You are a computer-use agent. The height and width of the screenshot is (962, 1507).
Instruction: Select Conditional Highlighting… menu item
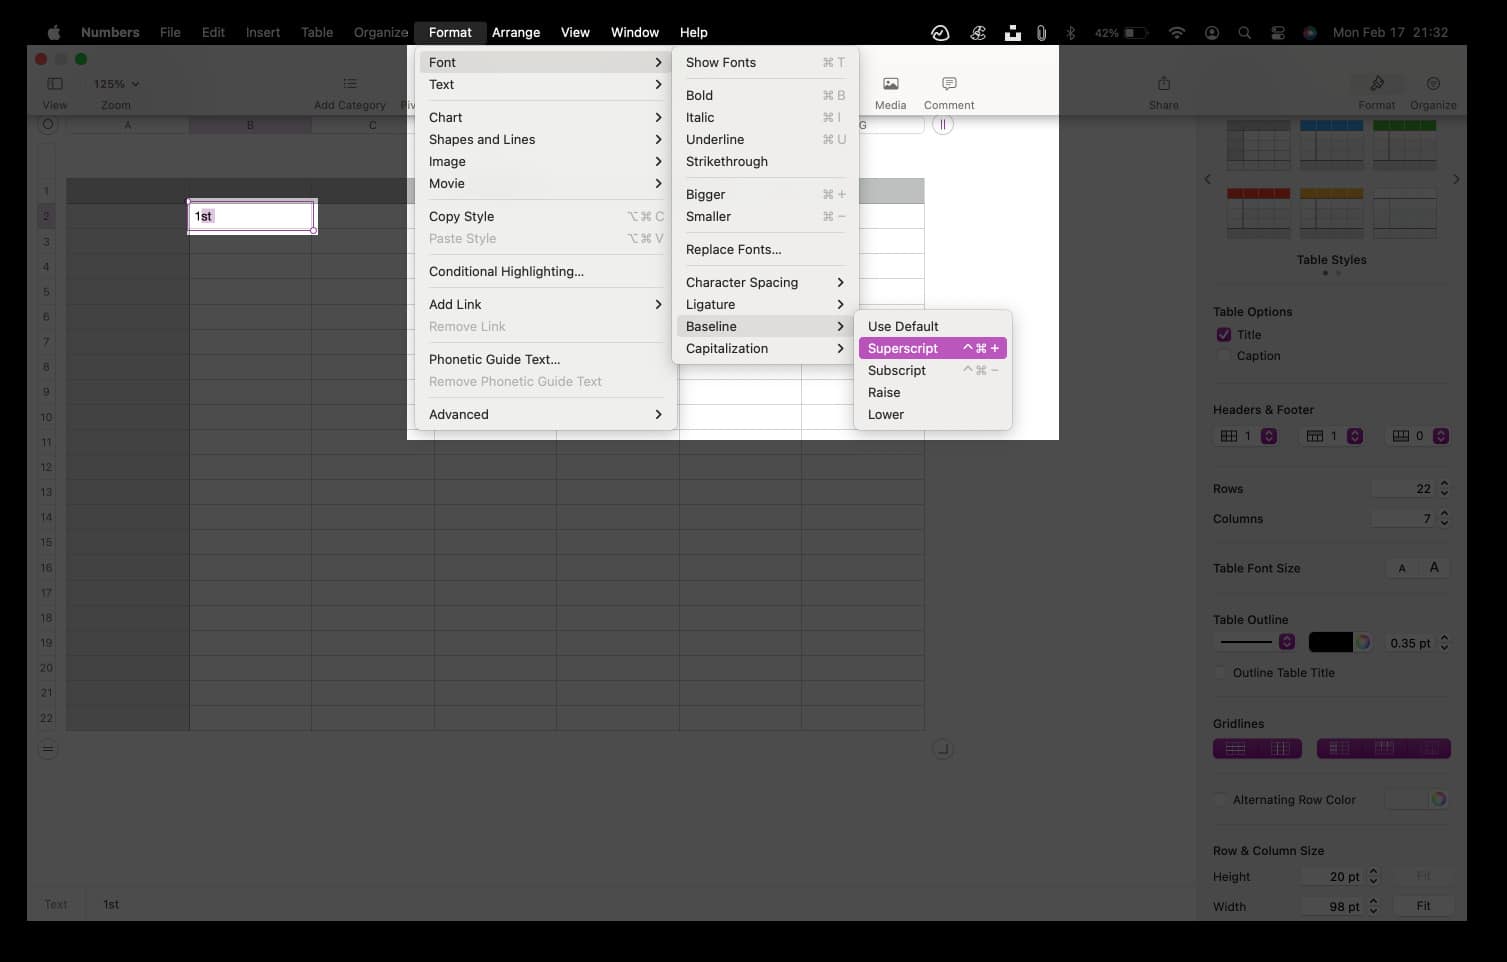point(545,271)
